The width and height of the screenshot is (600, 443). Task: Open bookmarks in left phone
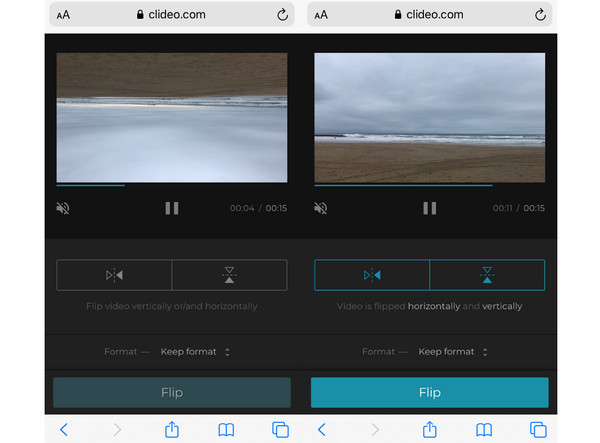coord(226,430)
